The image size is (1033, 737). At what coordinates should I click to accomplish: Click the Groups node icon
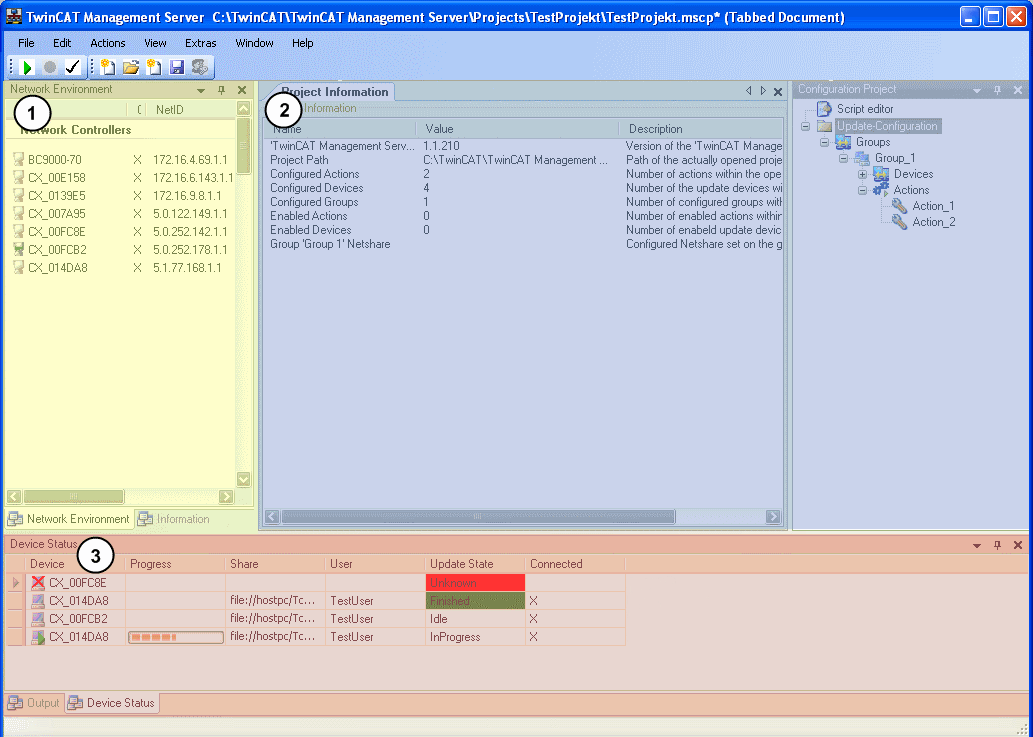coord(843,142)
